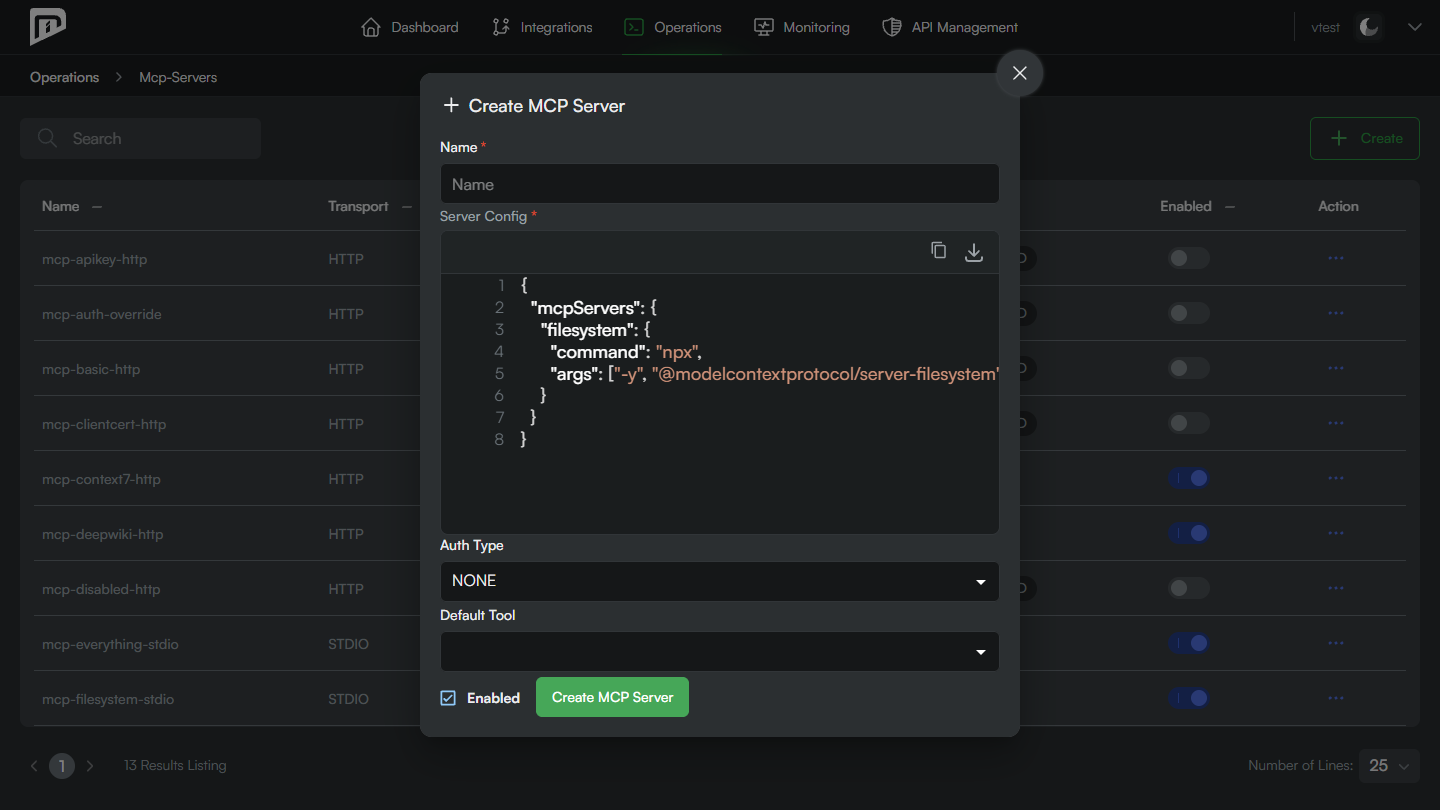Close the Create MCP Server dialog
Screen dimensions: 1440x810
tap(1020, 73)
